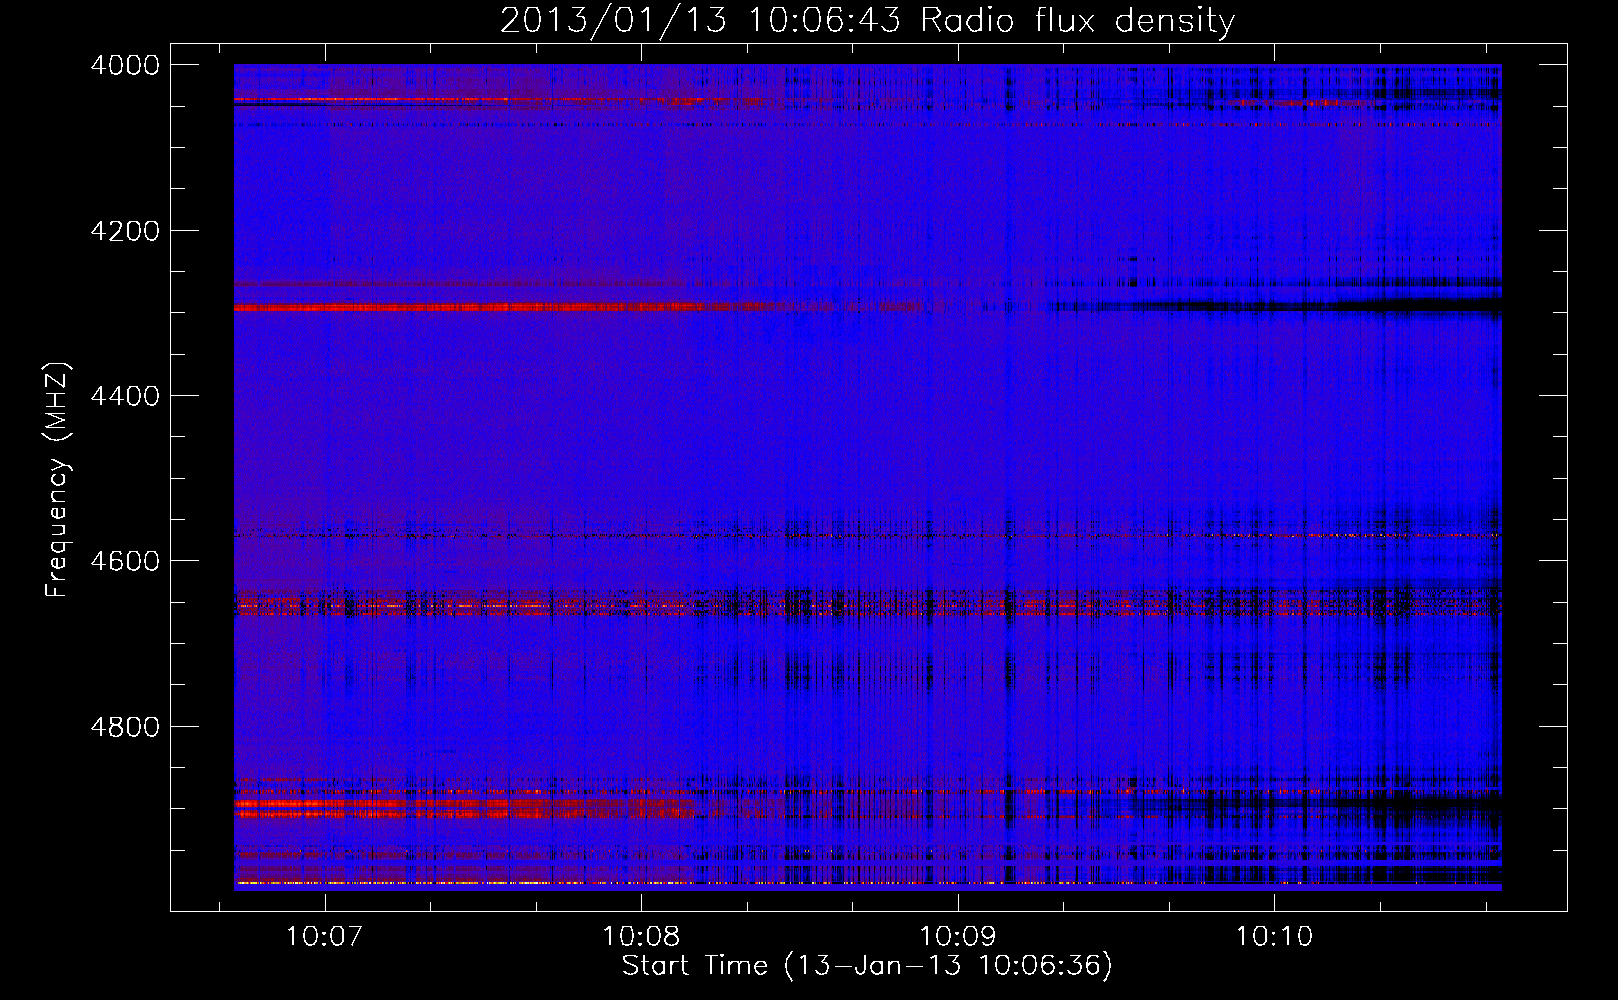Click the 4400 frequency tick label
The image size is (1618, 1000).
(125, 396)
